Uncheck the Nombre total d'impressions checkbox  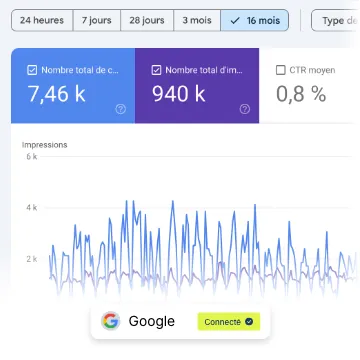pyautogui.click(x=156, y=70)
